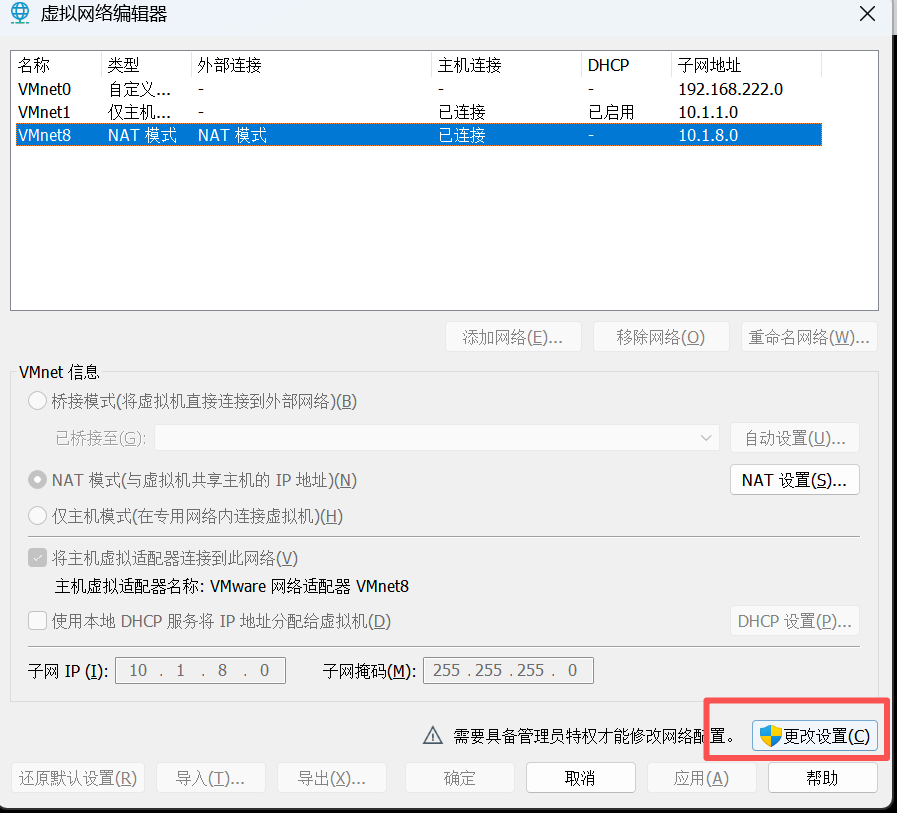Screen dimensions: 897x813
Task: Click 自动设置(U)... button
Action: coord(795,438)
